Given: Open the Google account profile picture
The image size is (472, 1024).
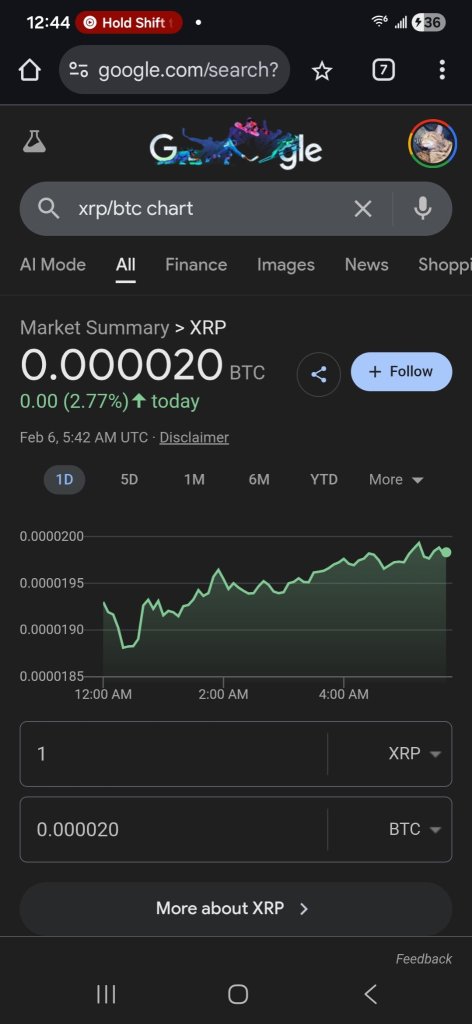Looking at the screenshot, I should 432,143.
